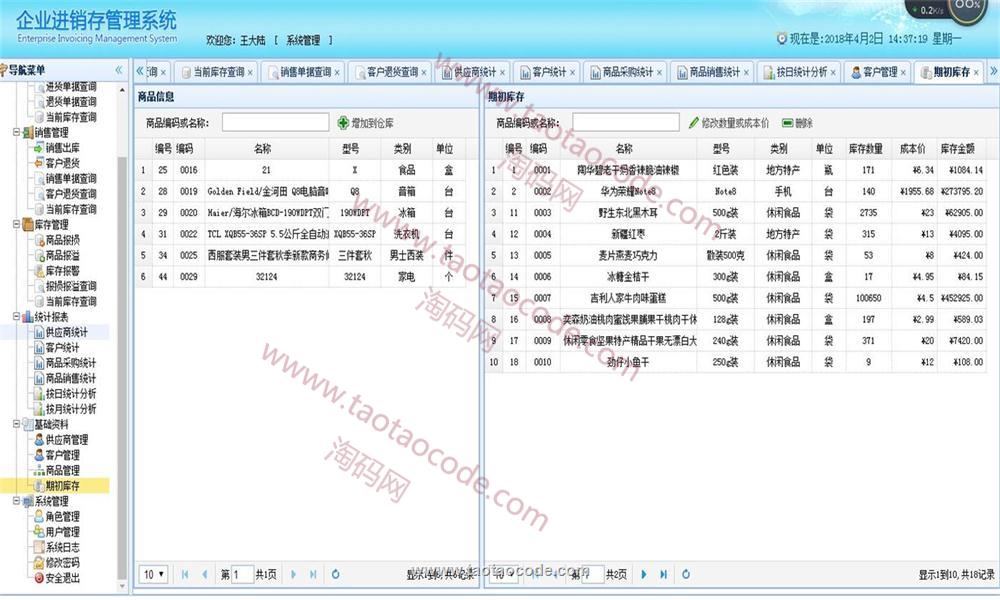Image resolution: width=1000 pixels, height=600 pixels.
Task: Collapse the 基础资料 tree node
Action: coord(15,424)
